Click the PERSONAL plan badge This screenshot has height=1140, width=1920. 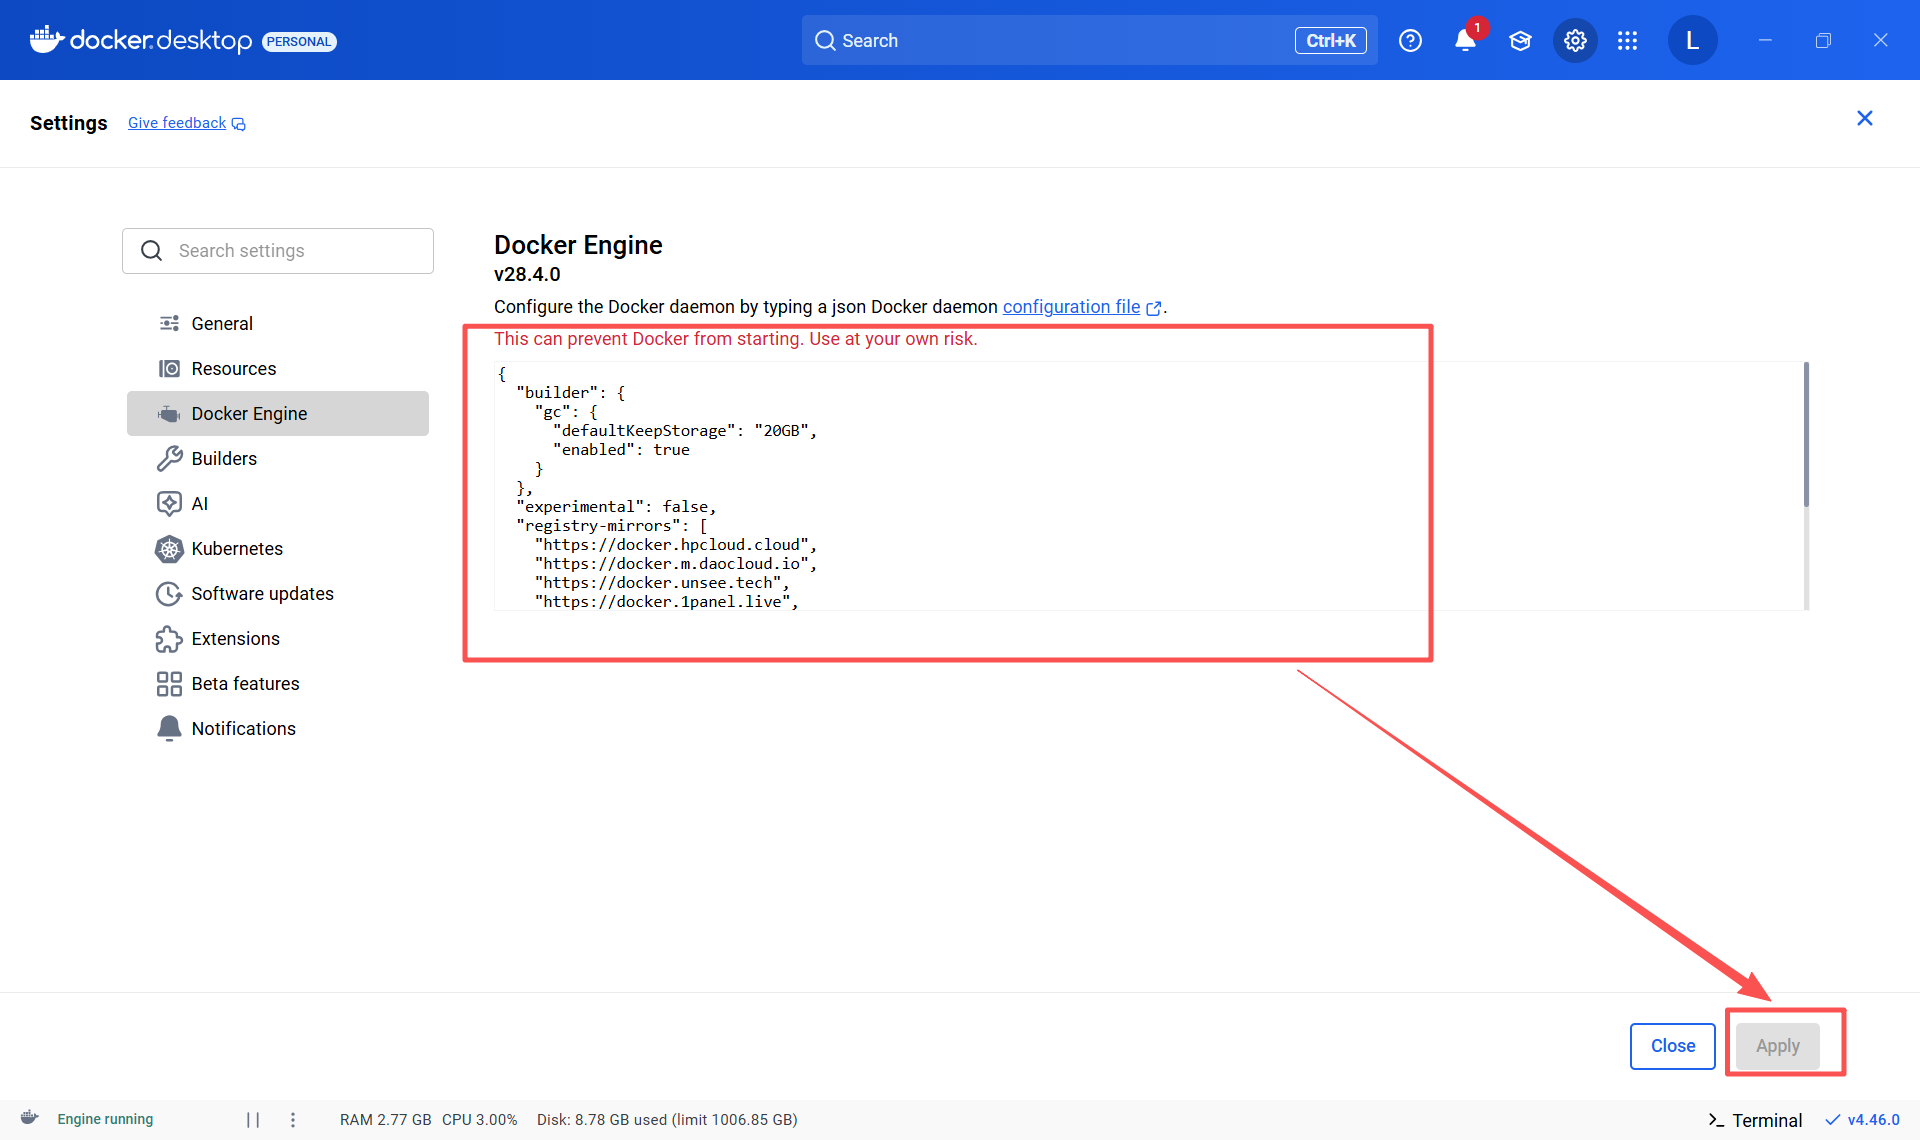[299, 41]
